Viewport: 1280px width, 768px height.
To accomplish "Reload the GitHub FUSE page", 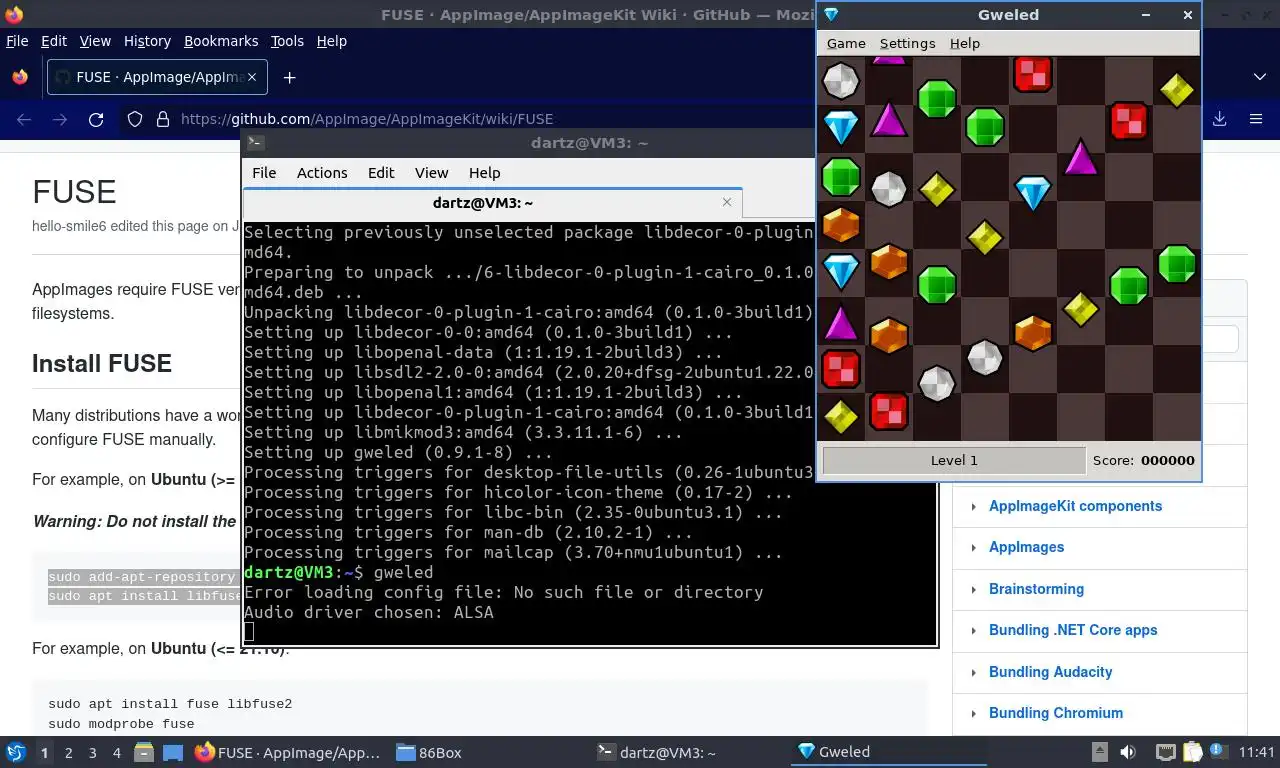I will pos(96,119).
